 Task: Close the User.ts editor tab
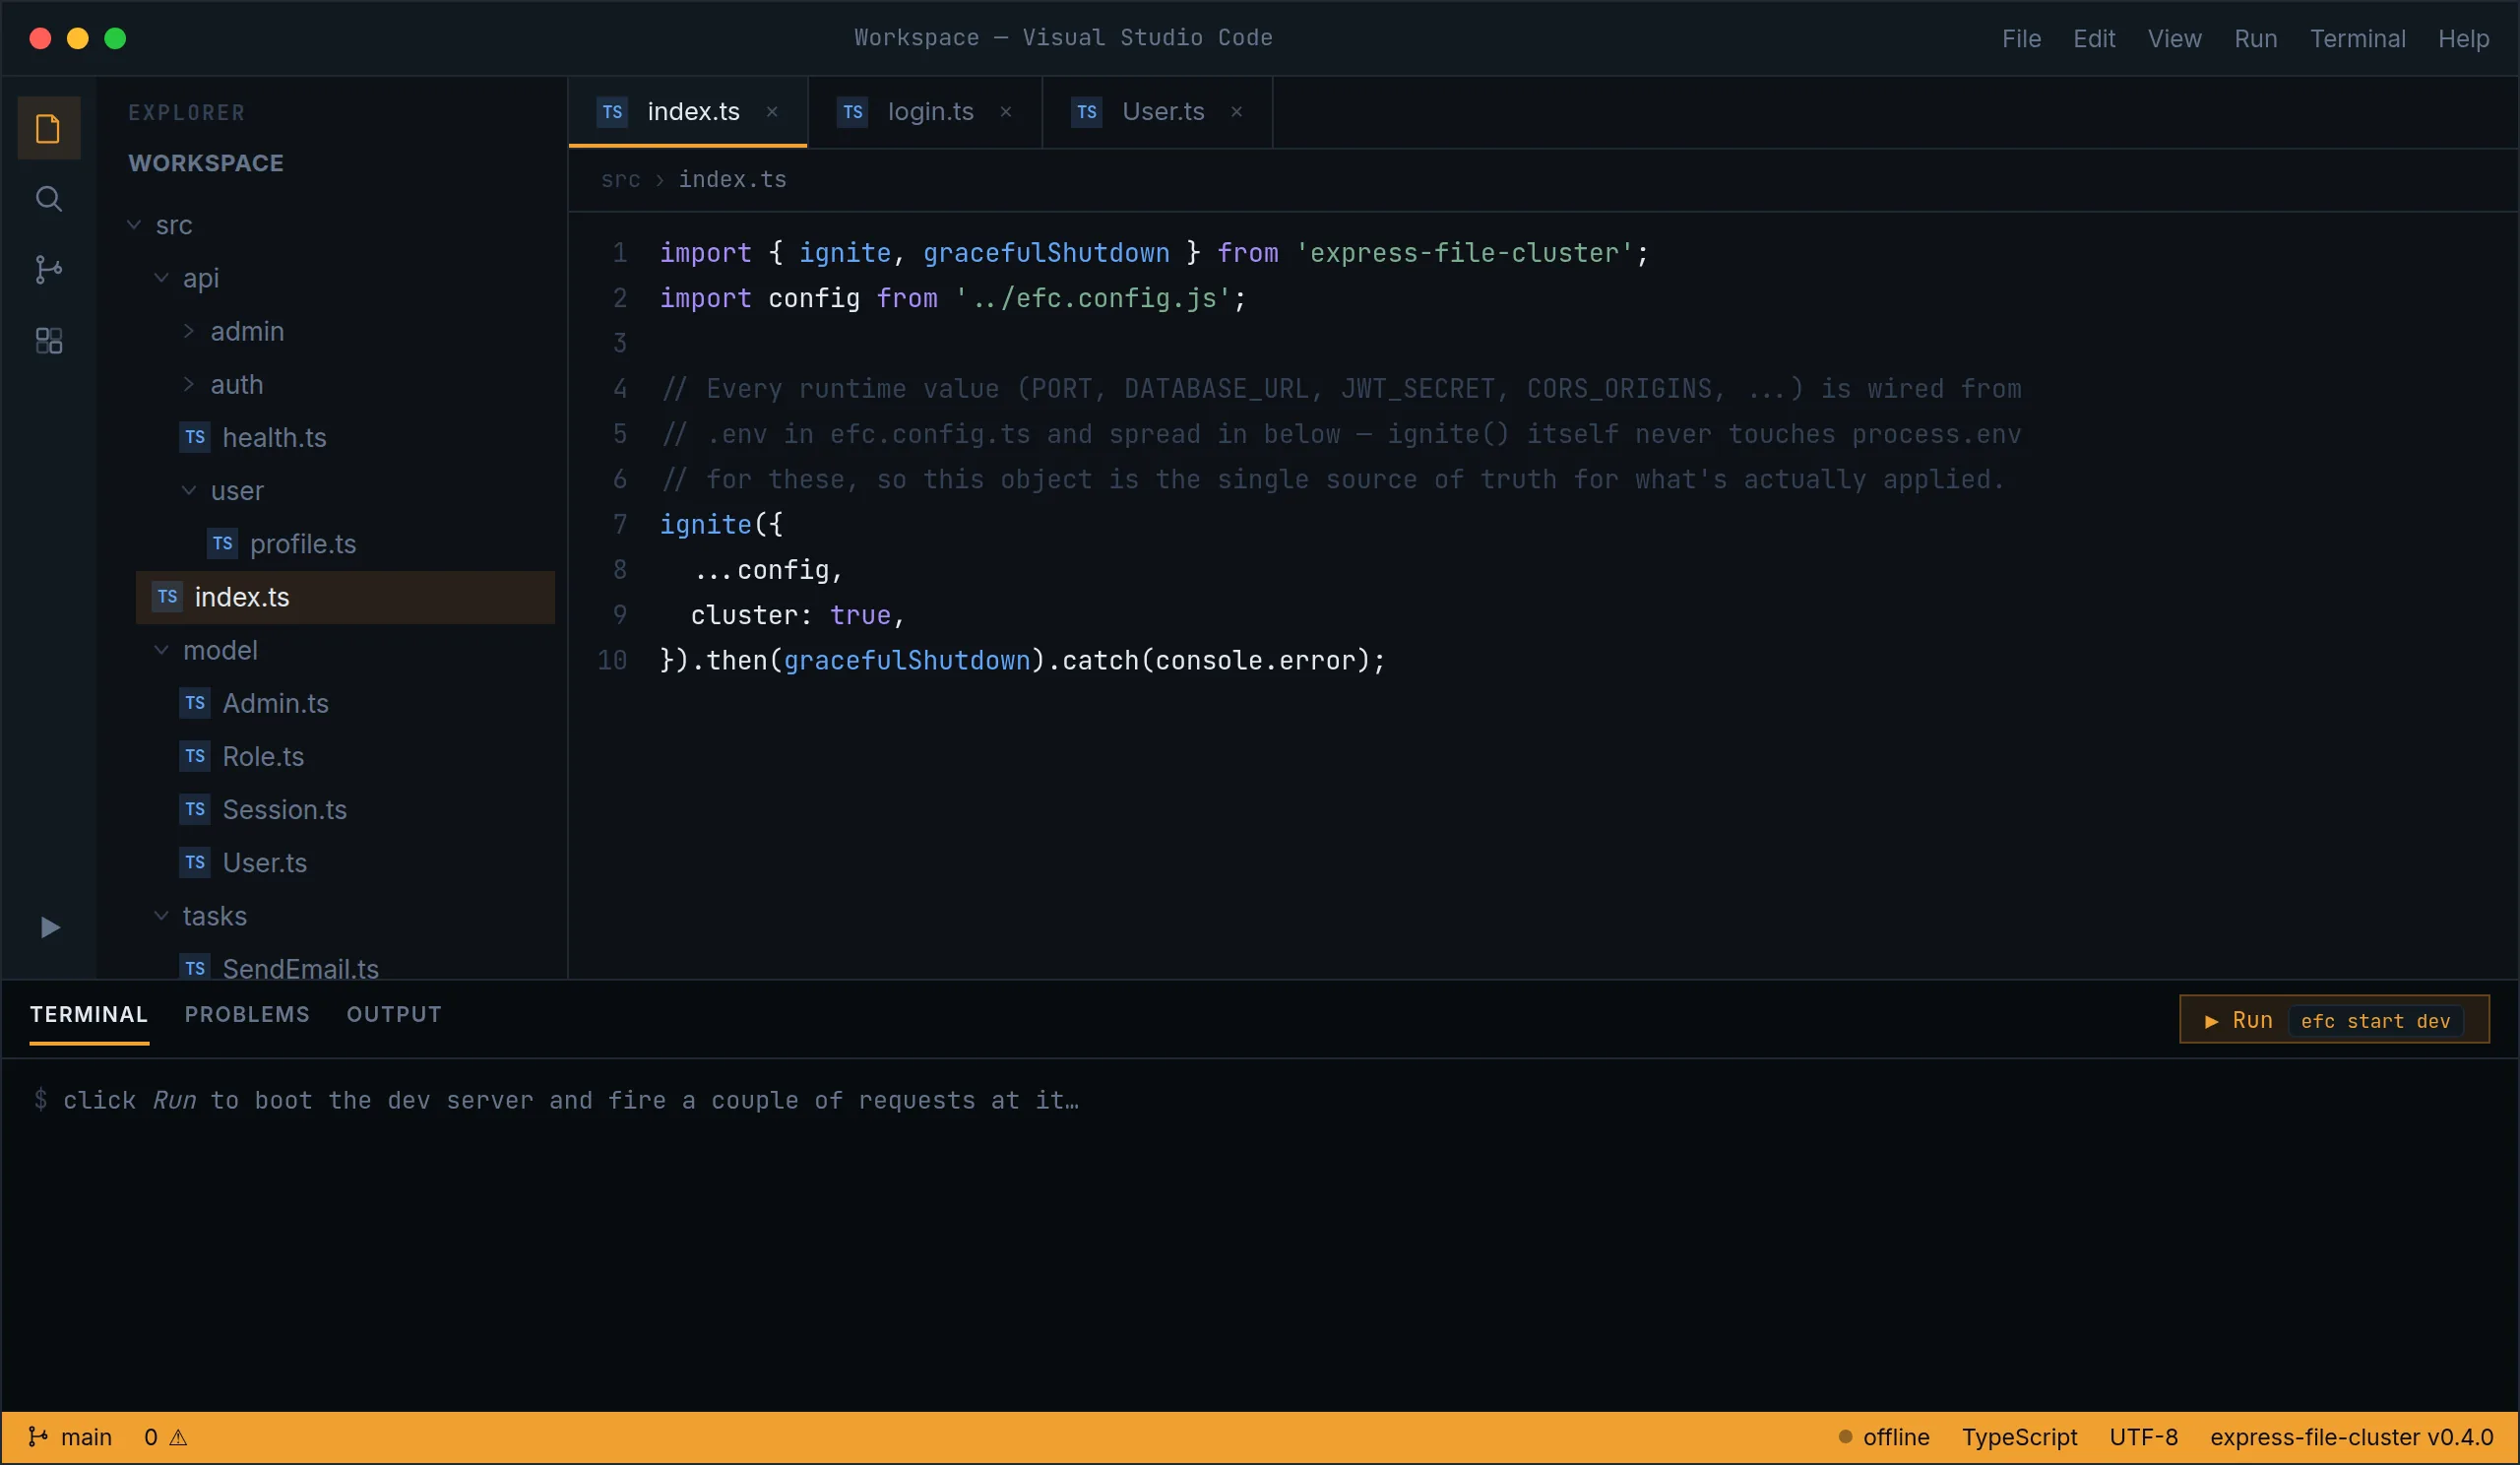click(x=1237, y=112)
